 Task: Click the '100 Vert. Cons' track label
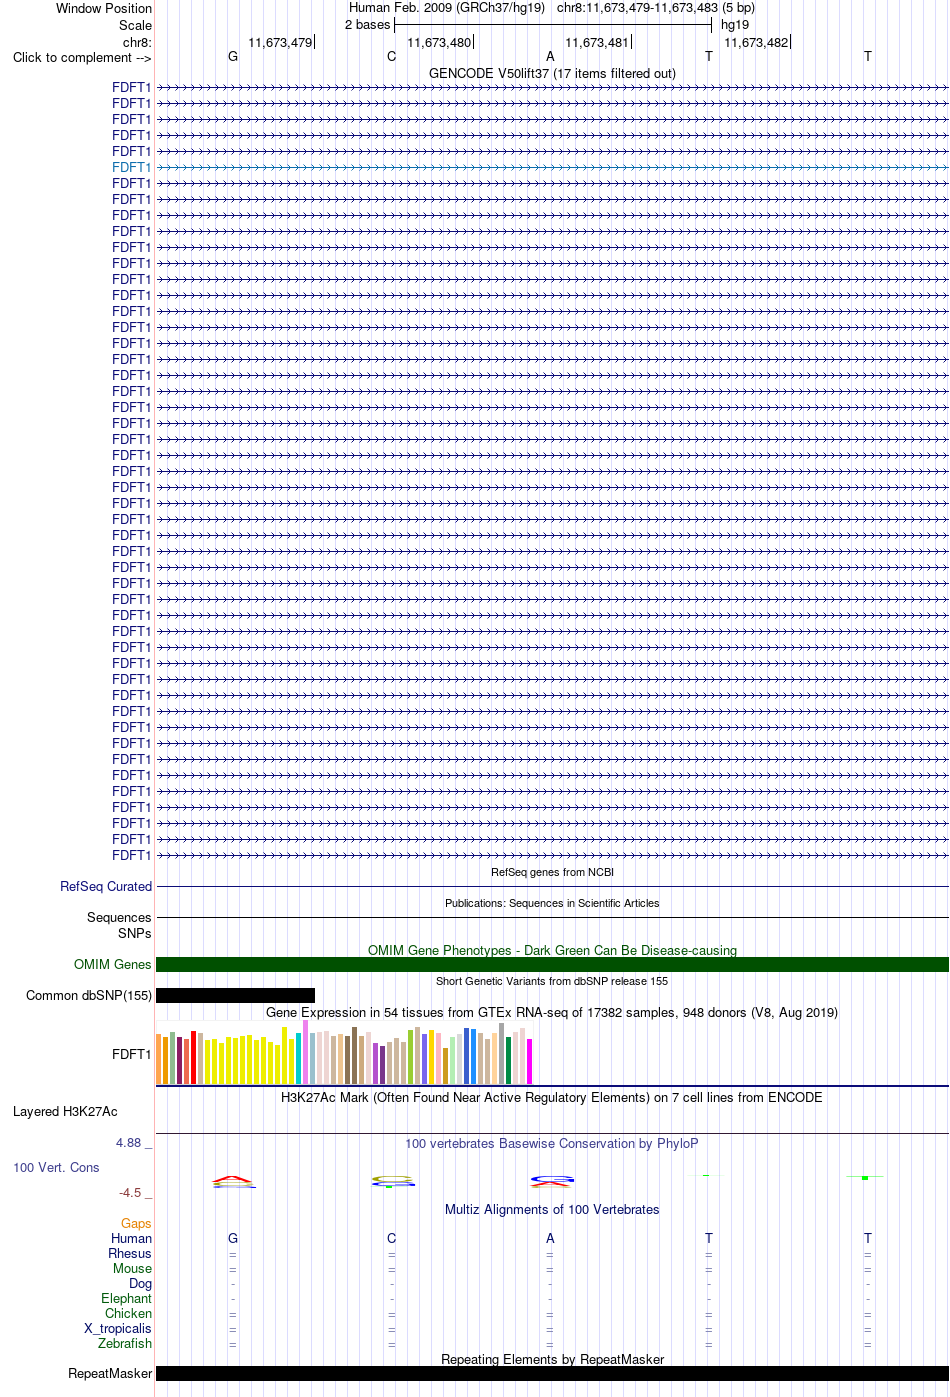point(56,1167)
